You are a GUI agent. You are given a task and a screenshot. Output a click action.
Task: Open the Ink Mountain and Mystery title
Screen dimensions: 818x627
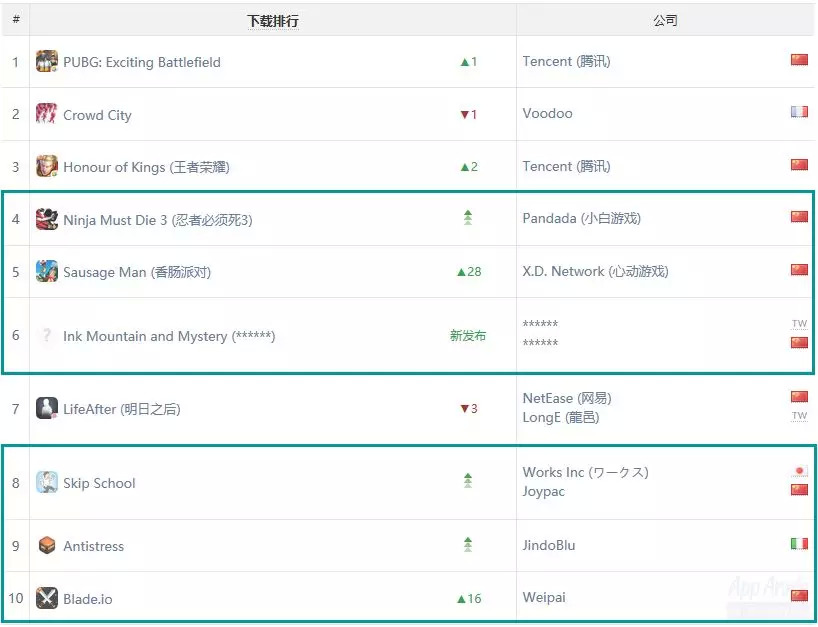click(x=169, y=336)
